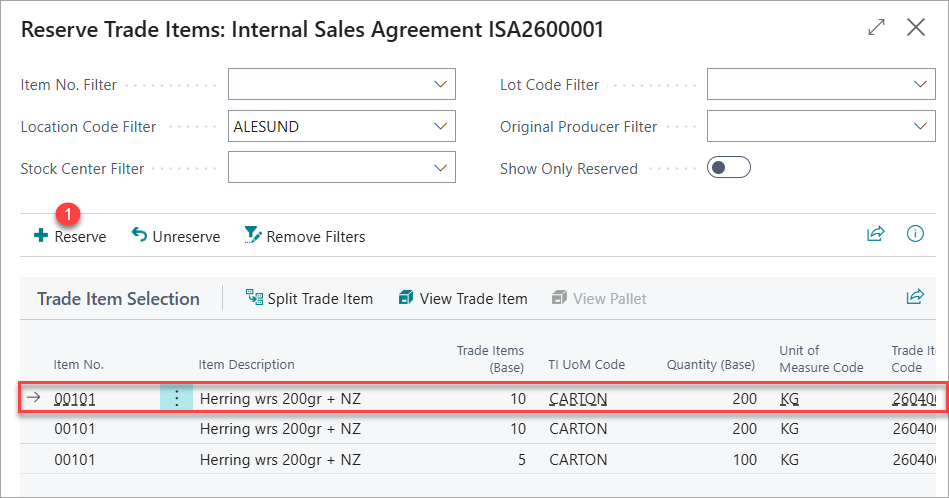Select the row with 5 trade items
Viewport: 949px width, 498px height.
(478, 459)
